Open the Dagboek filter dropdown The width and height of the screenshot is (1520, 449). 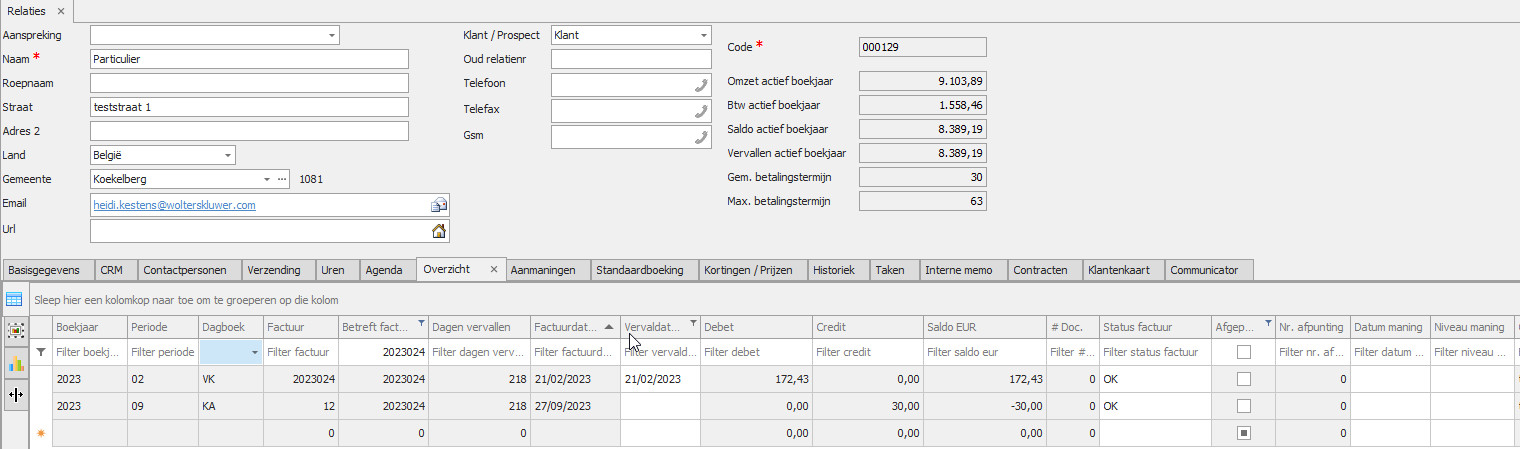254,352
